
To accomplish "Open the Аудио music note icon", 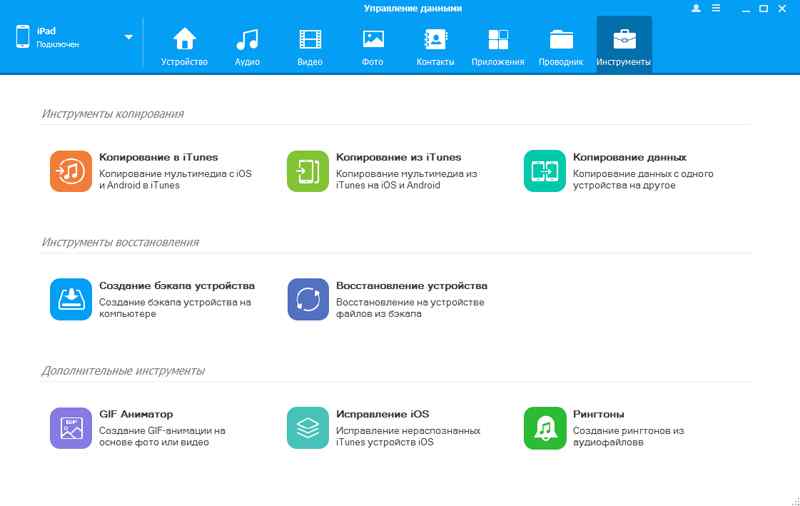I will pyautogui.click(x=247, y=39).
